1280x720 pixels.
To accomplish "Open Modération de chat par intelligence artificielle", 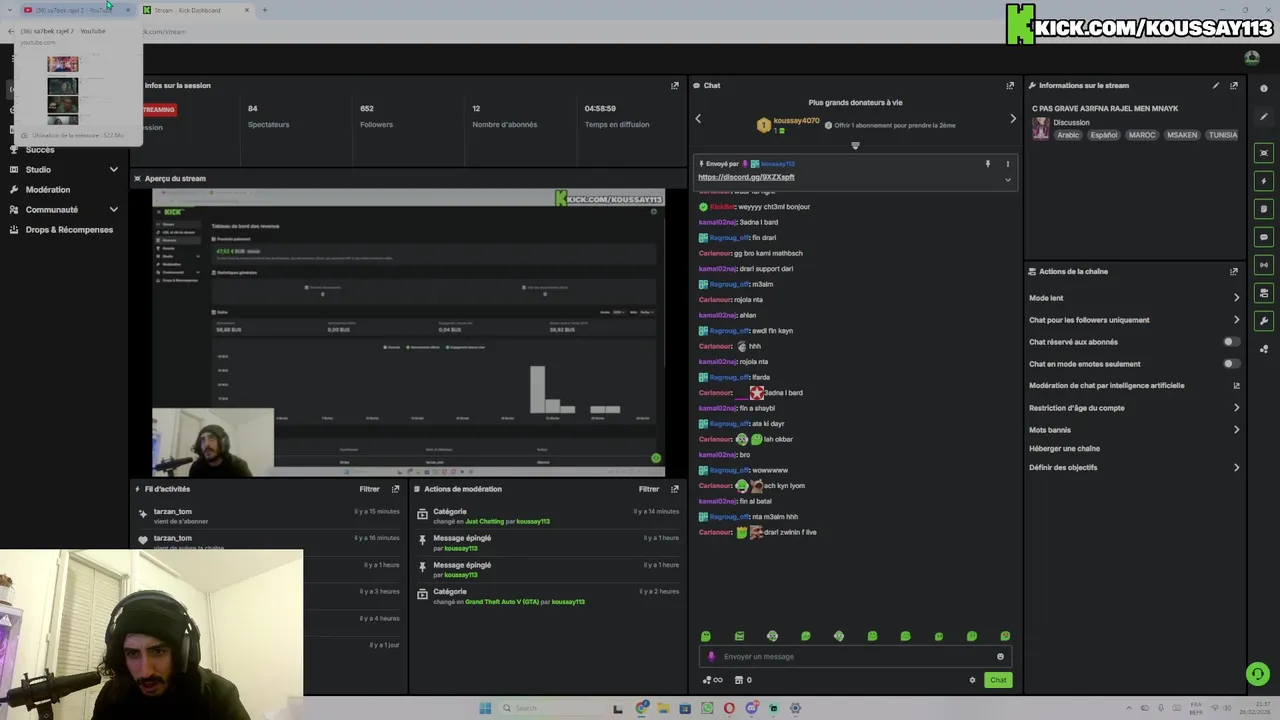I will tap(1135, 386).
